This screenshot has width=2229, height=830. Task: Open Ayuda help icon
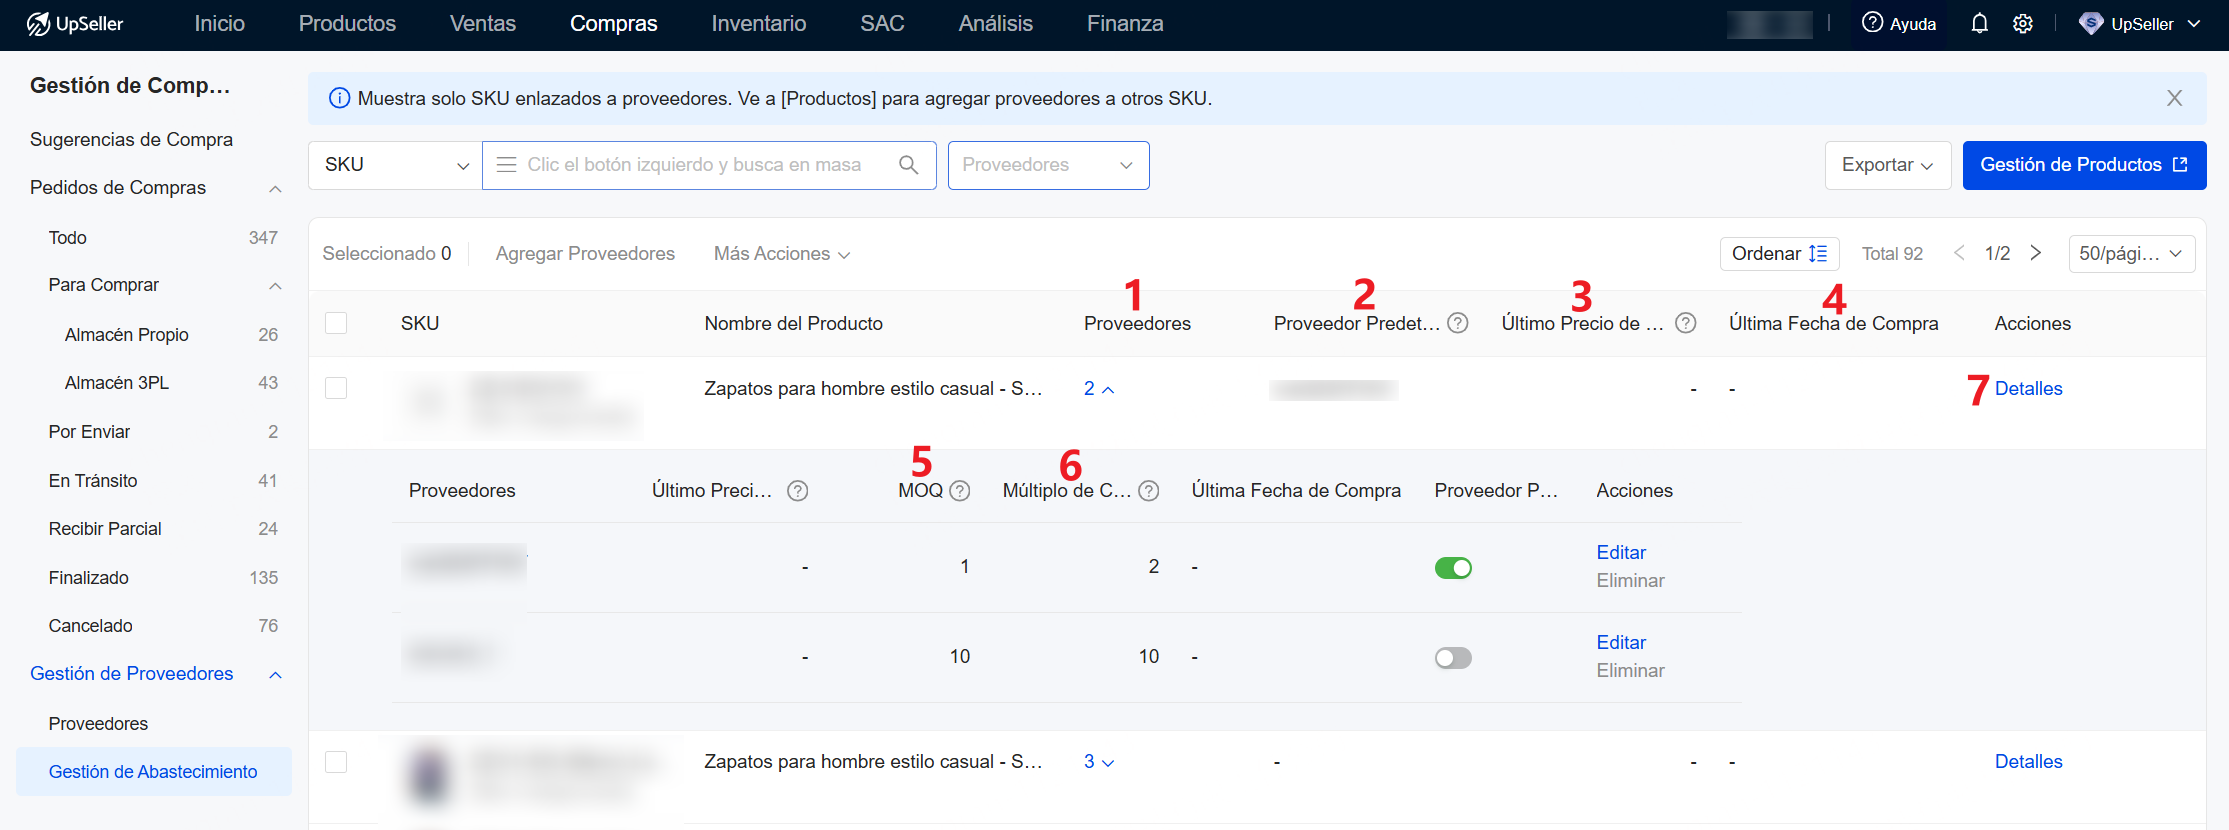pyautogui.click(x=1872, y=23)
